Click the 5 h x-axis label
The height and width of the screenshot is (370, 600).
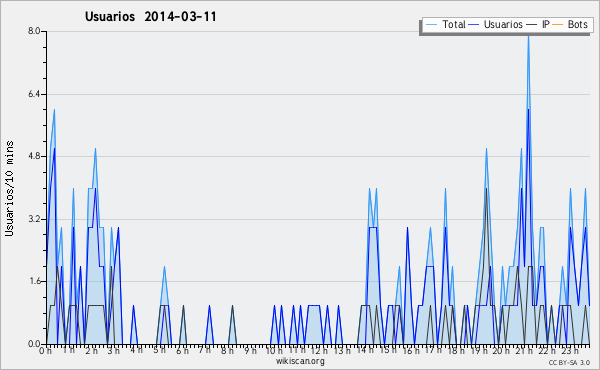(x=159, y=350)
